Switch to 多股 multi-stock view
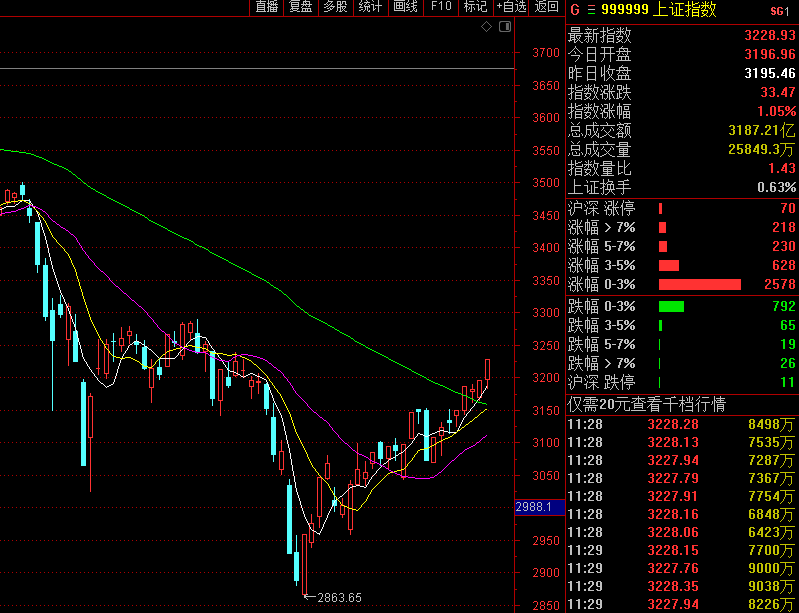Image resolution: width=799 pixels, height=613 pixels. tap(335, 7)
